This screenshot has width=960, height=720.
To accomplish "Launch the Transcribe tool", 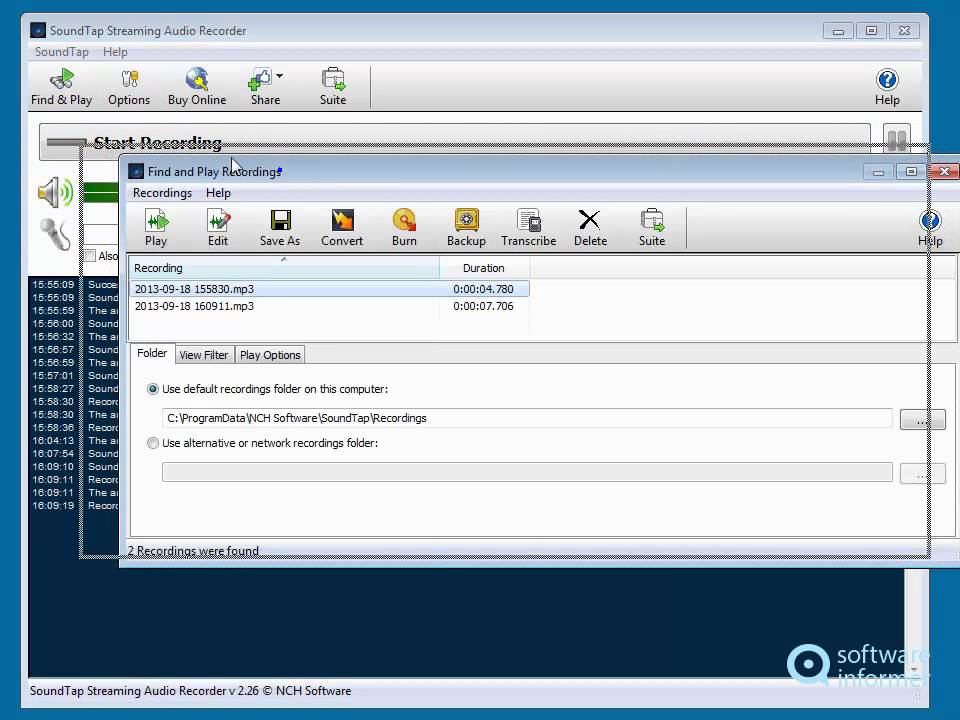I will point(528,227).
